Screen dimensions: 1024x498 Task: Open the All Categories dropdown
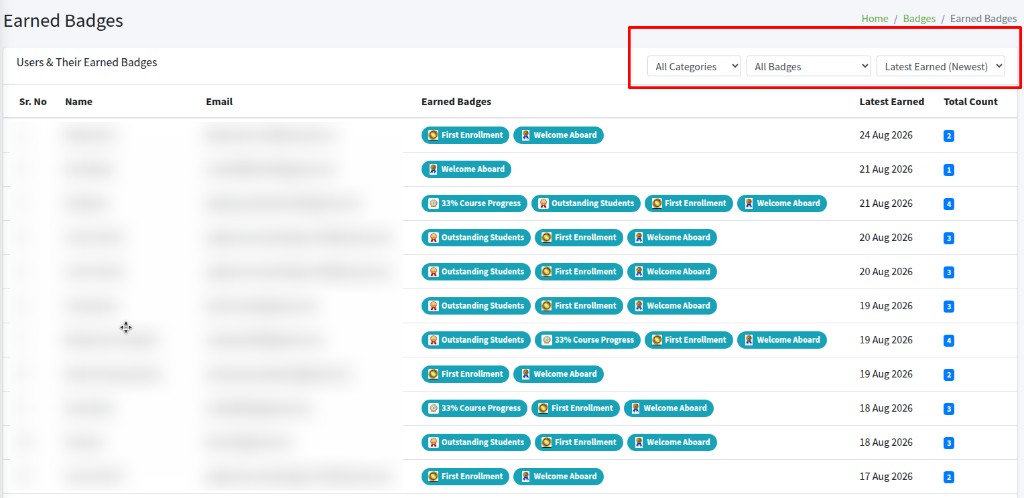click(694, 67)
